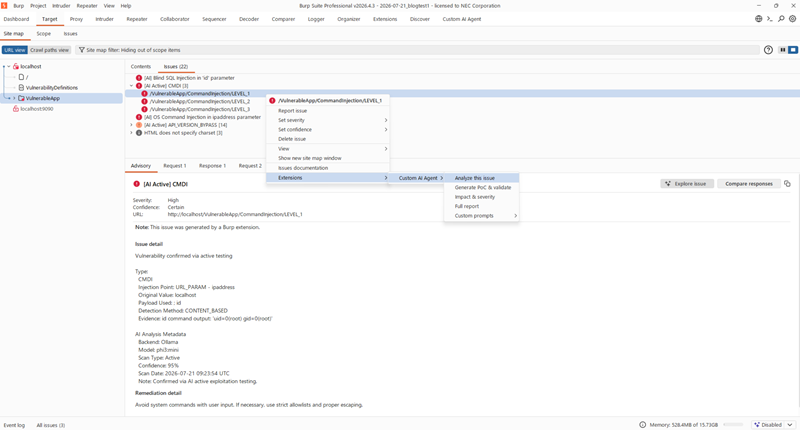Click the site map help question mark icon
Image resolution: width=800 pixels, height=430 pixels.
point(768,50)
